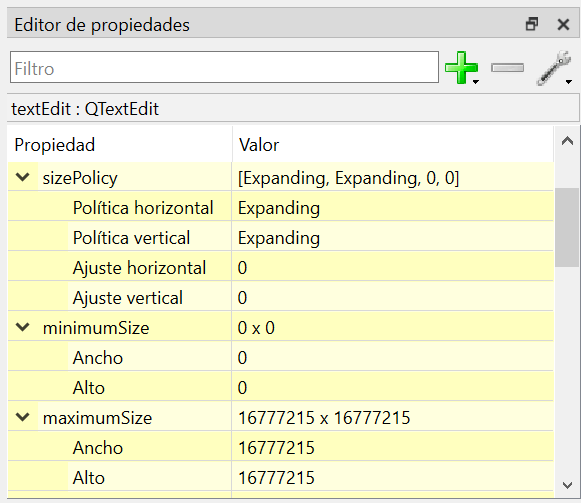Screen dimensions: 581x503
Task: Select the Ajuste vertical row
Action: pyautogui.click(x=280, y=297)
